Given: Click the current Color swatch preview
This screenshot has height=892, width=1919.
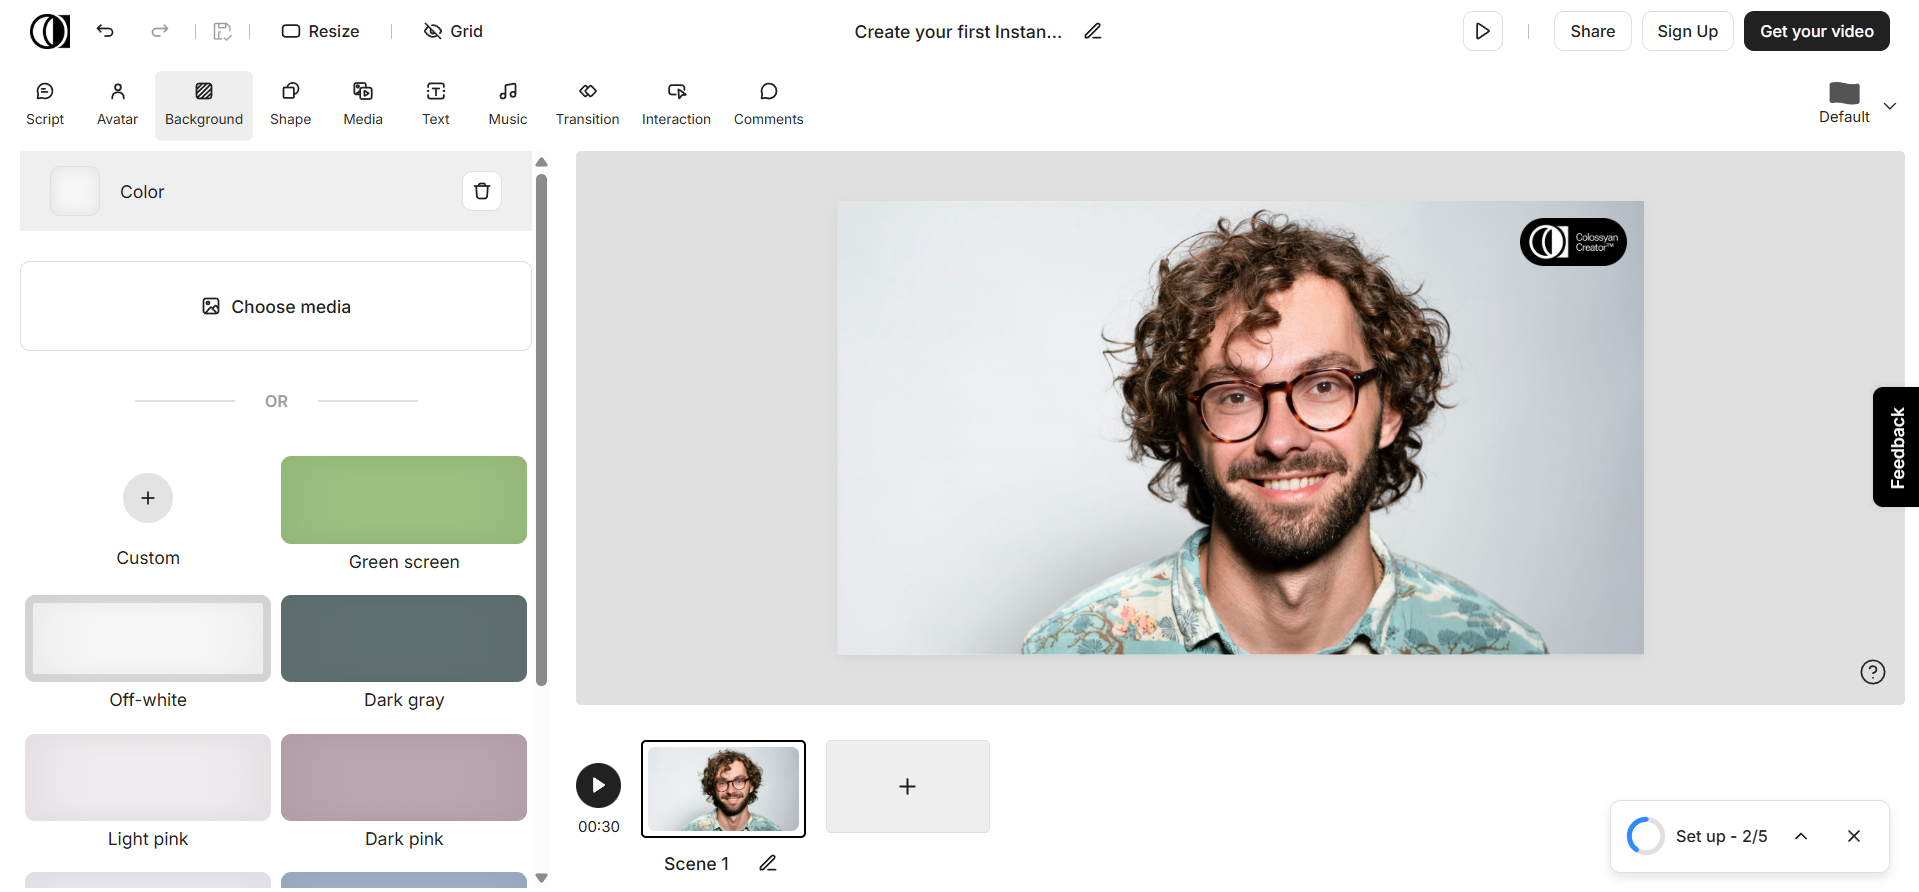Looking at the screenshot, I should tap(75, 191).
